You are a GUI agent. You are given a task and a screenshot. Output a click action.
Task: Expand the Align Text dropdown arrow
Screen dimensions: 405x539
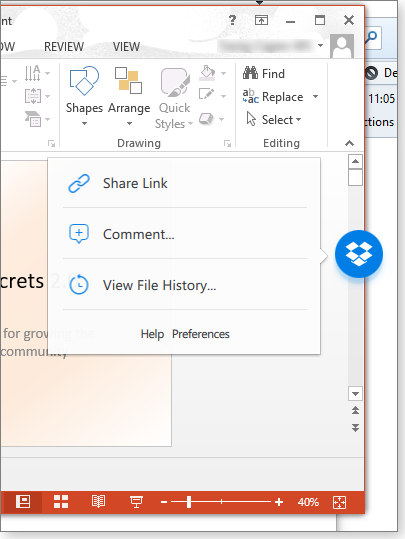coord(47,96)
